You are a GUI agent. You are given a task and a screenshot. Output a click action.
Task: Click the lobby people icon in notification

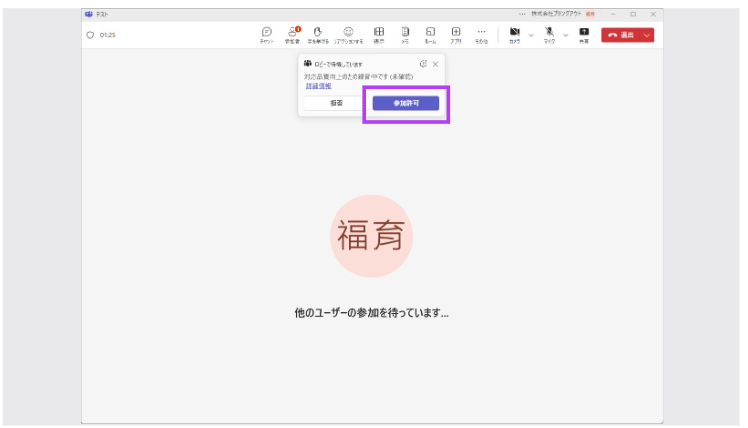[x=308, y=63]
